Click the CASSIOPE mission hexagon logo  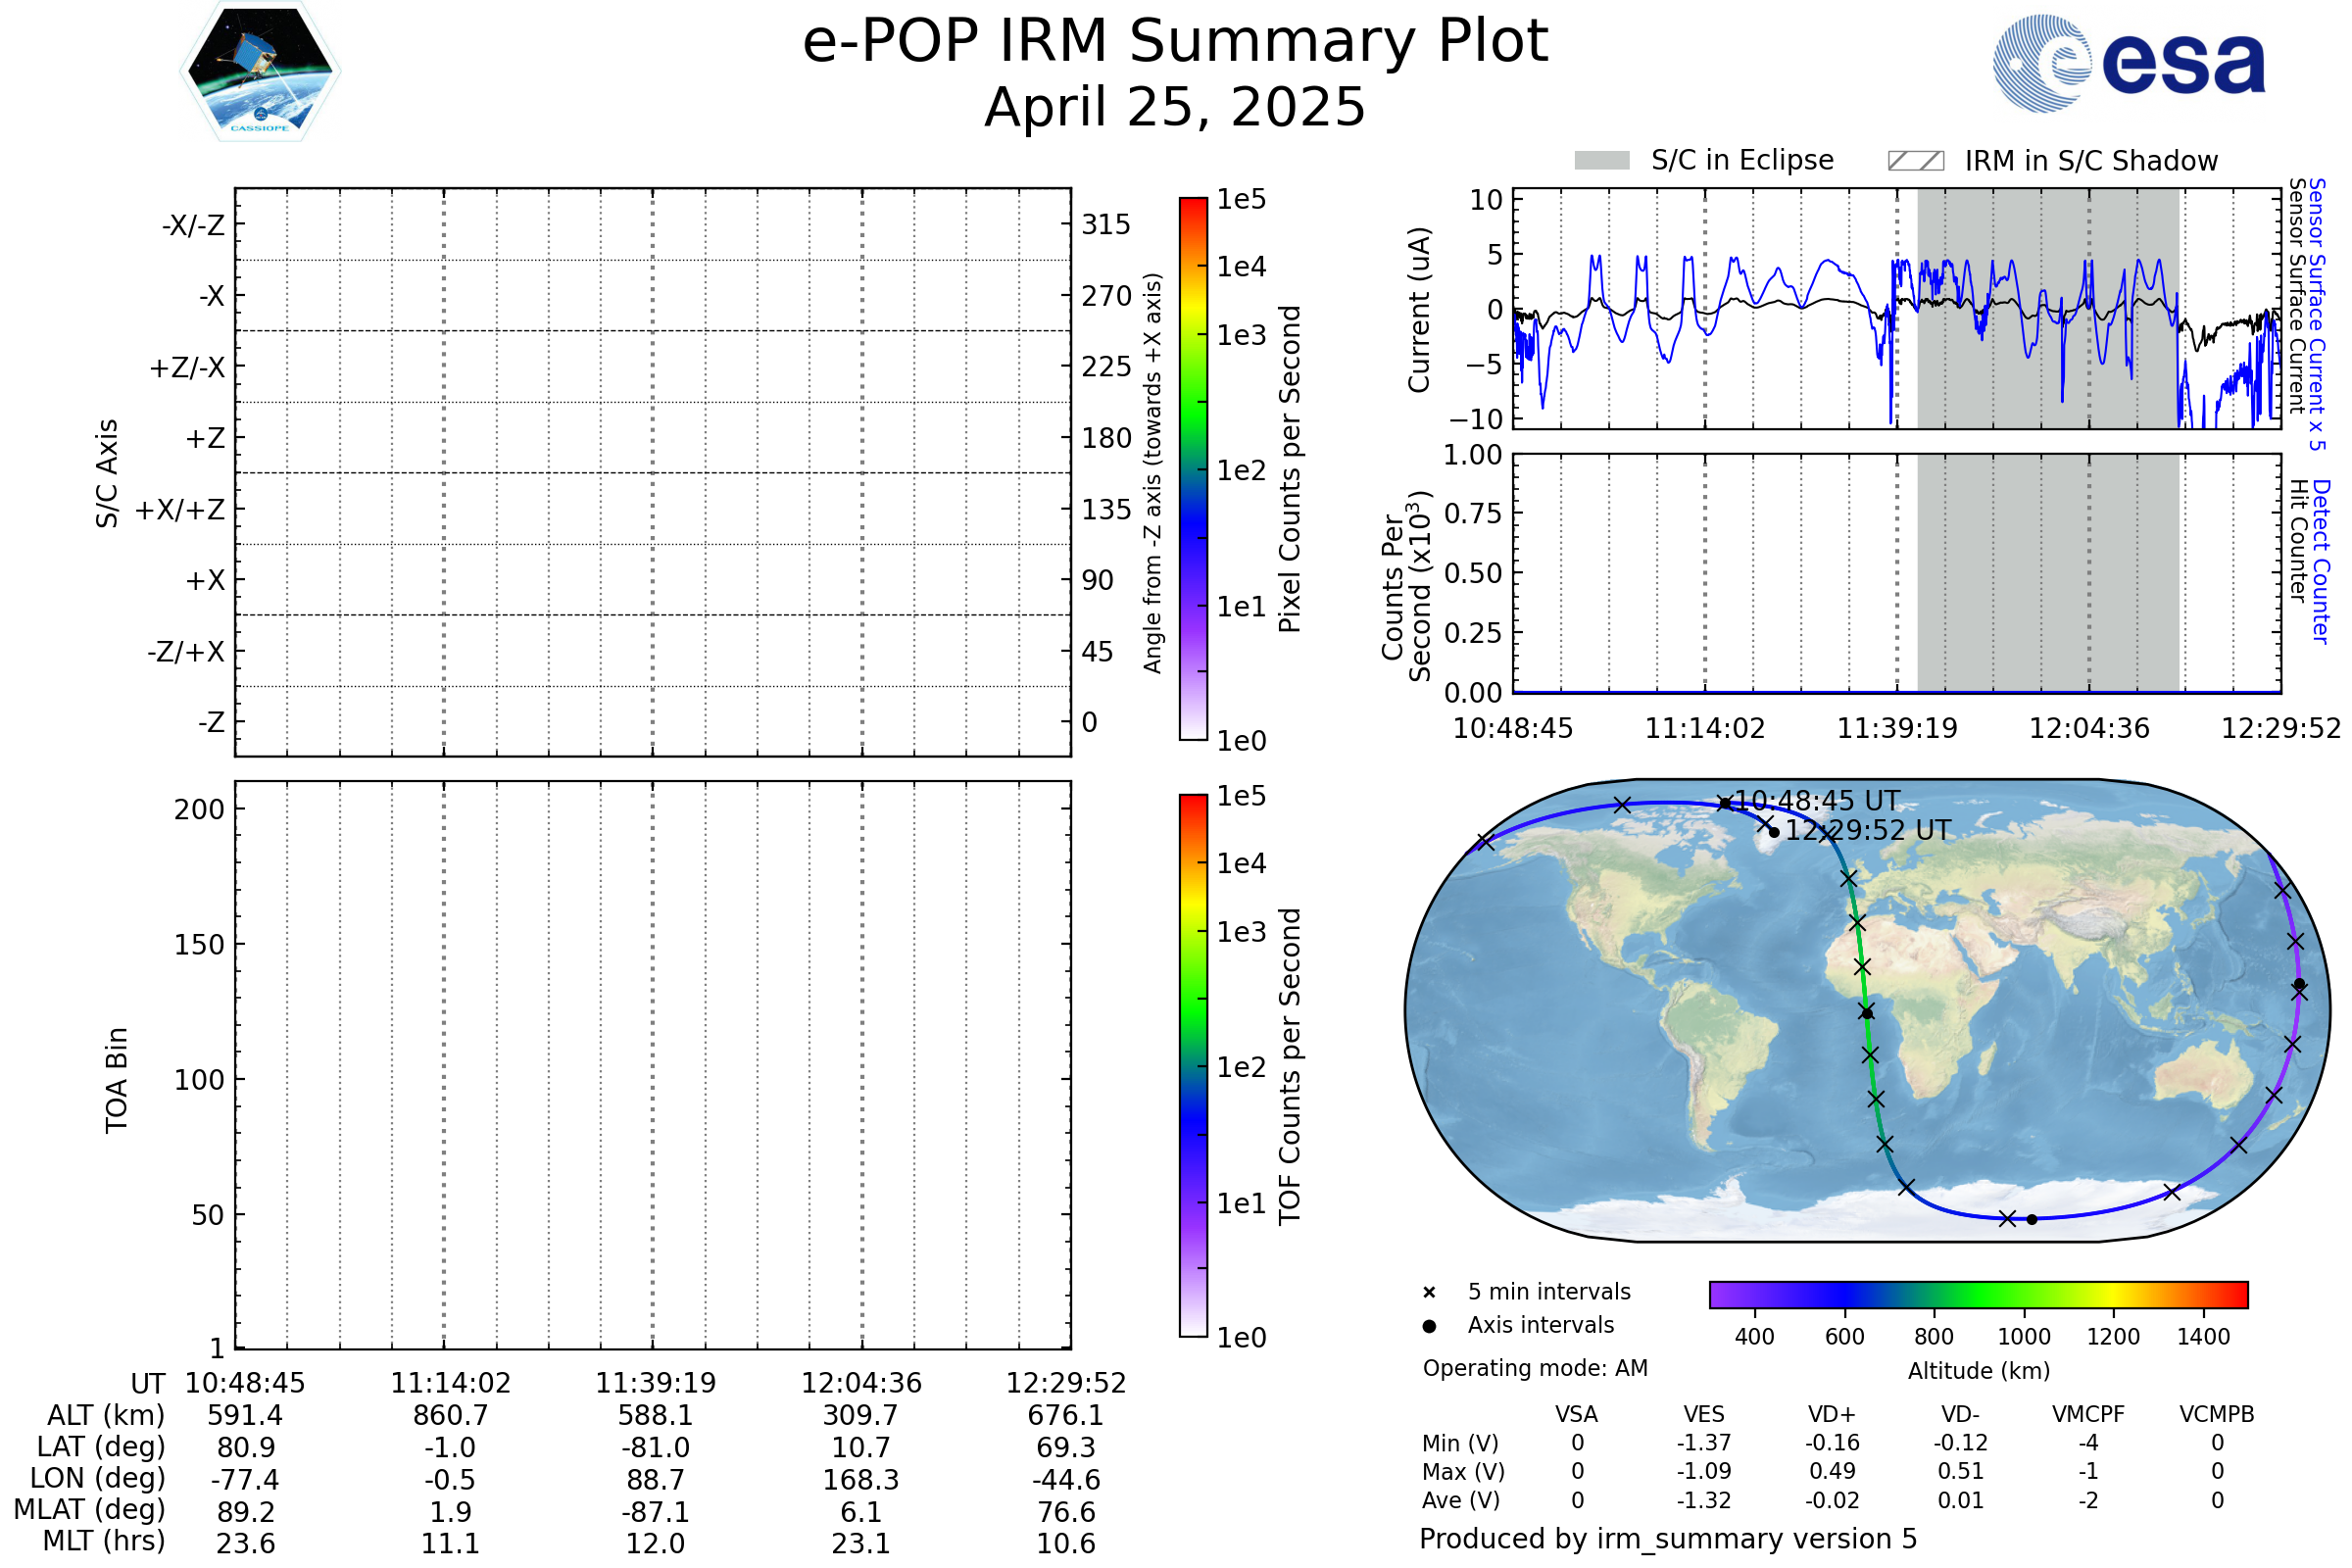tap(260, 72)
